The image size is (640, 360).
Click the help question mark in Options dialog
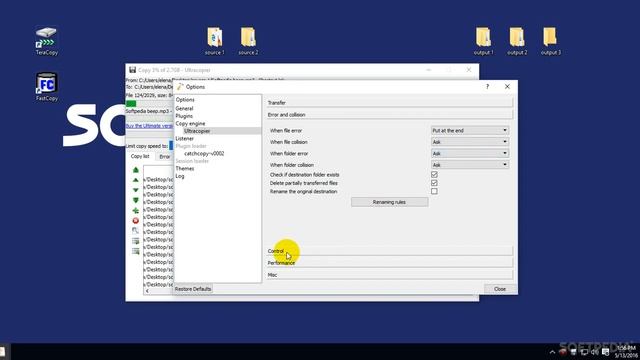(487, 87)
